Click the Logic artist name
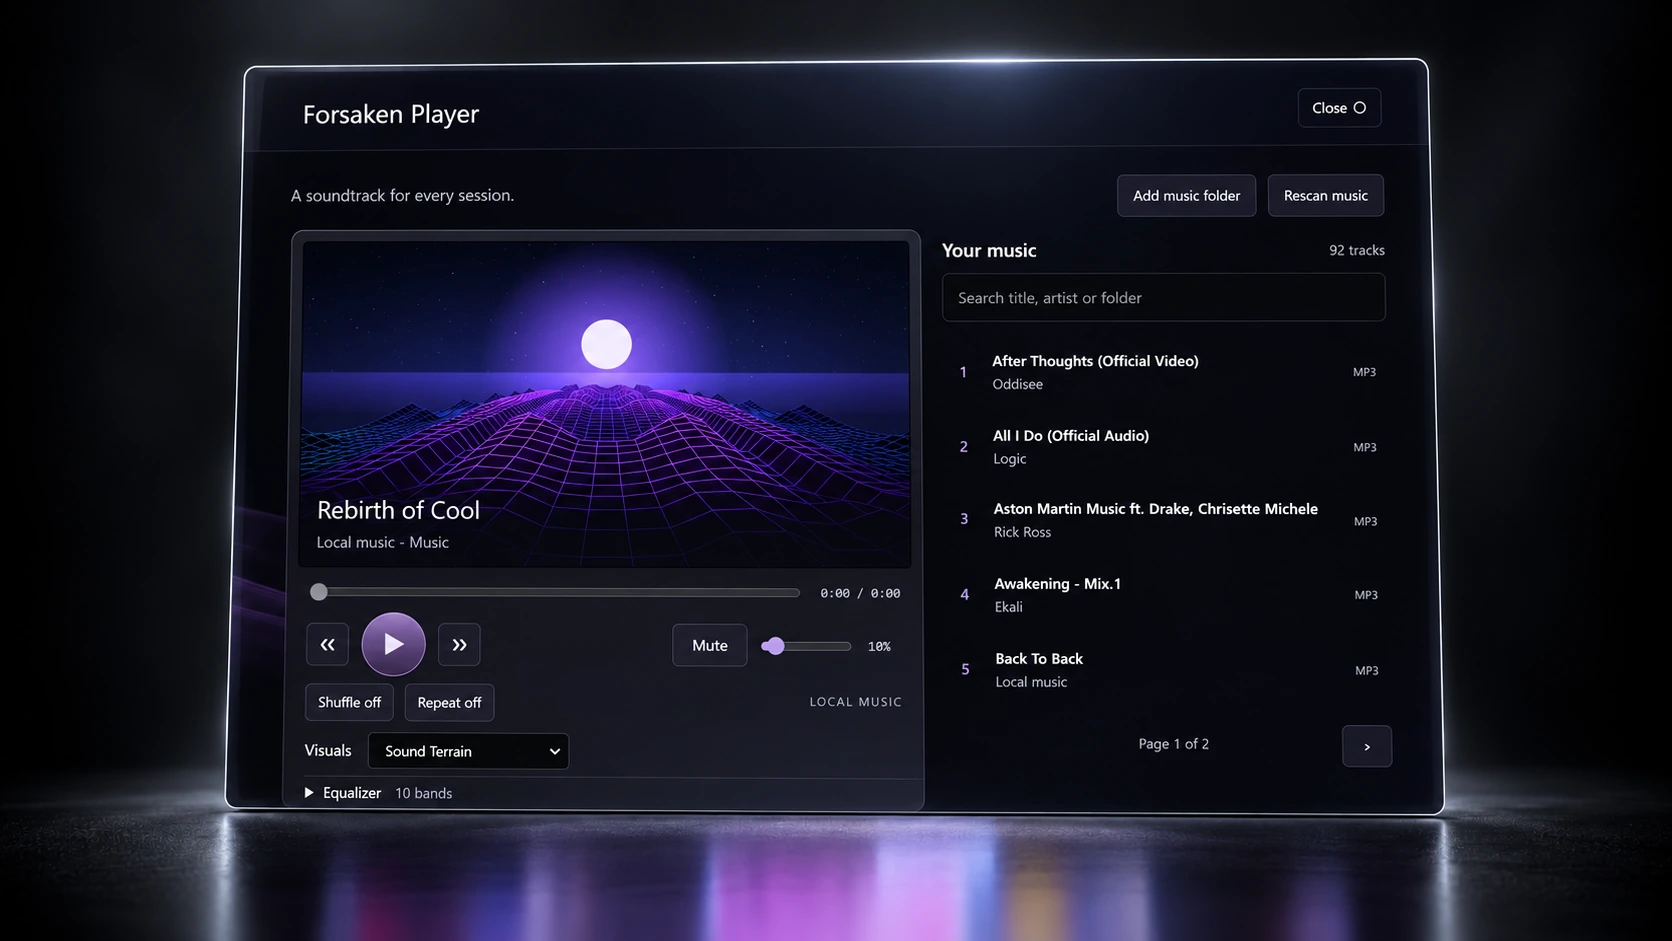This screenshot has width=1672, height=941. pos(1009,459)
